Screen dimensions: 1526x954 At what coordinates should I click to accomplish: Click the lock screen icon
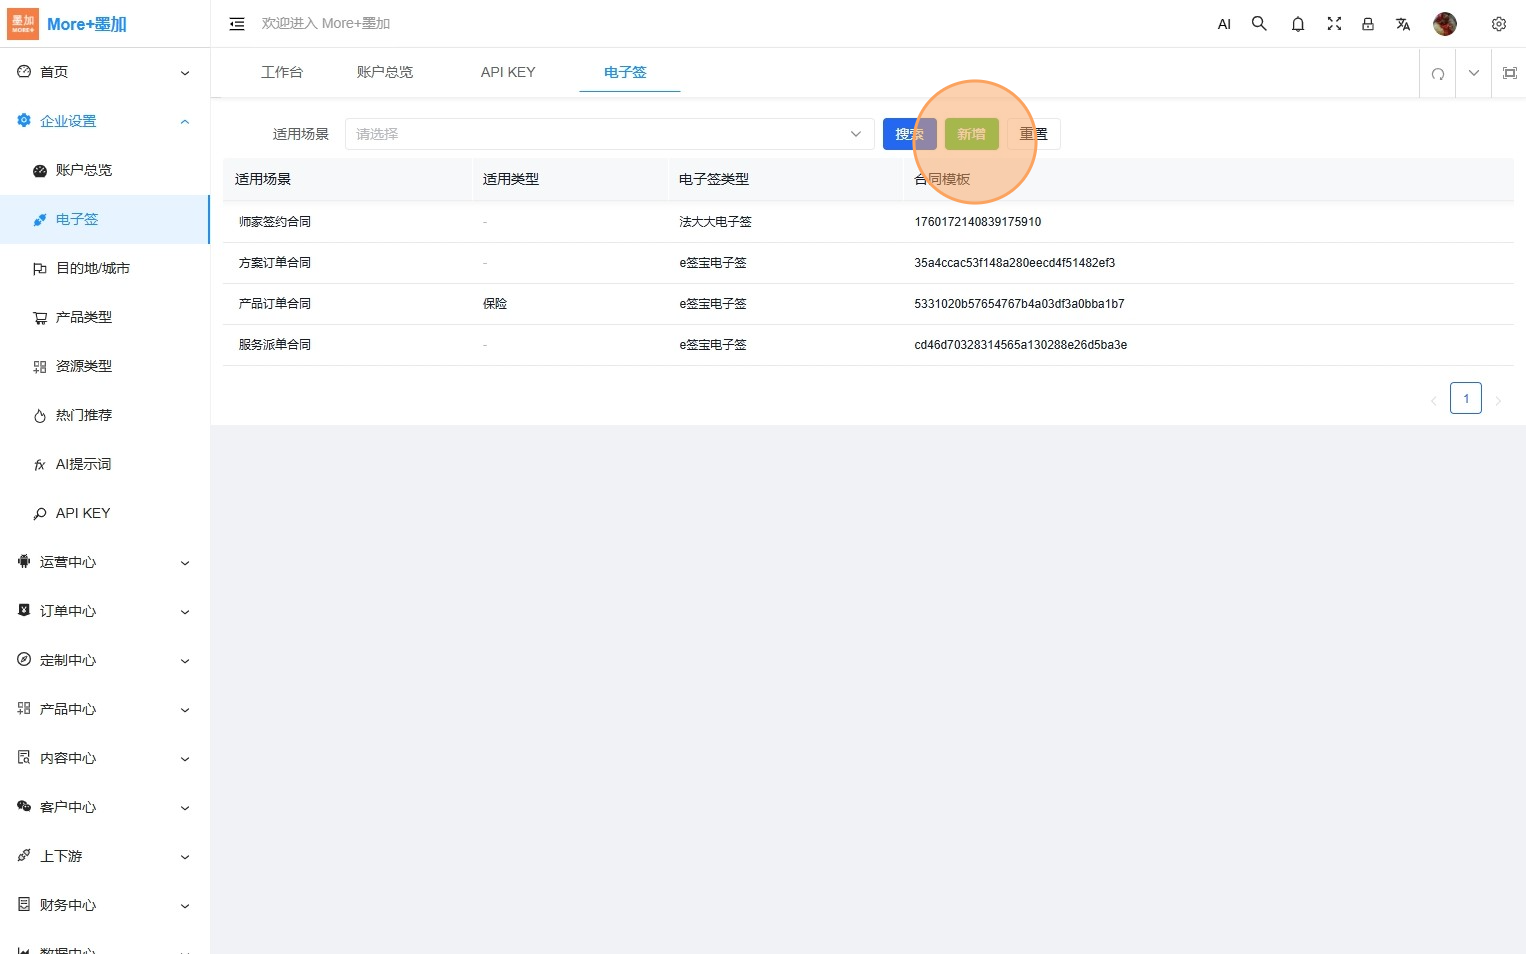click(x=1368, y=24)
